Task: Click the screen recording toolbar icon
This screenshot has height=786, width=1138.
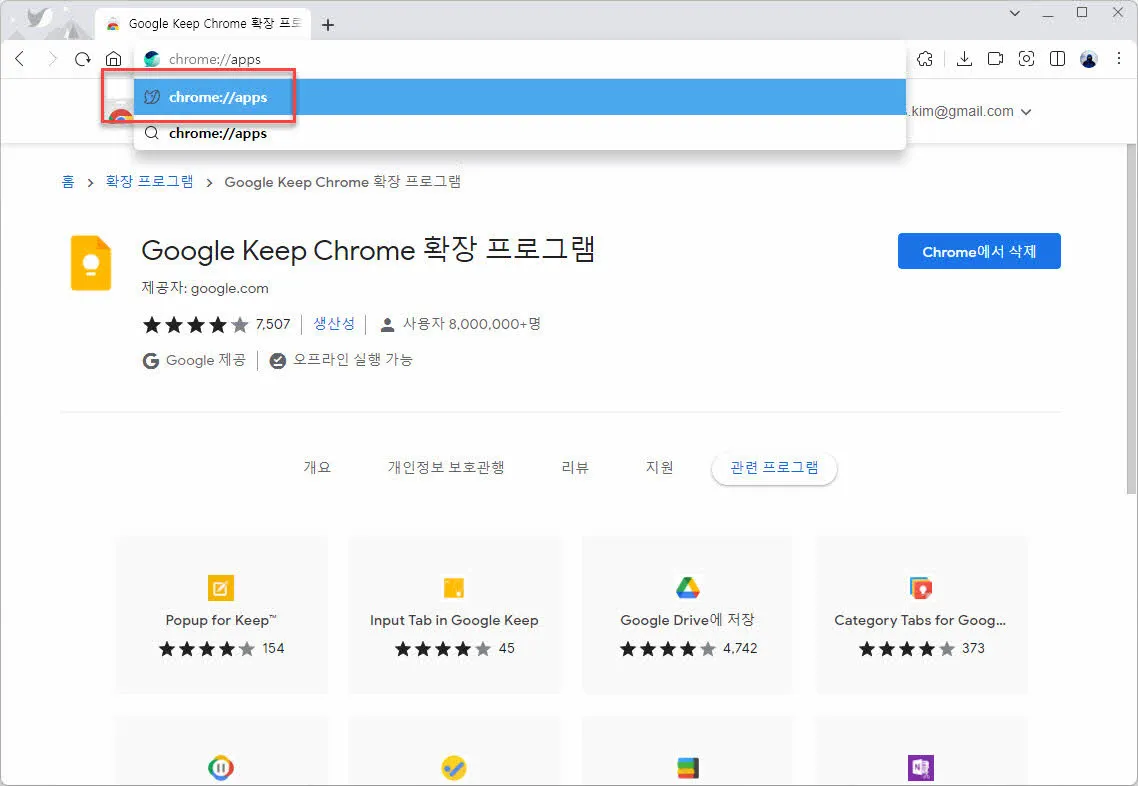Action: [x=995, y=59]
